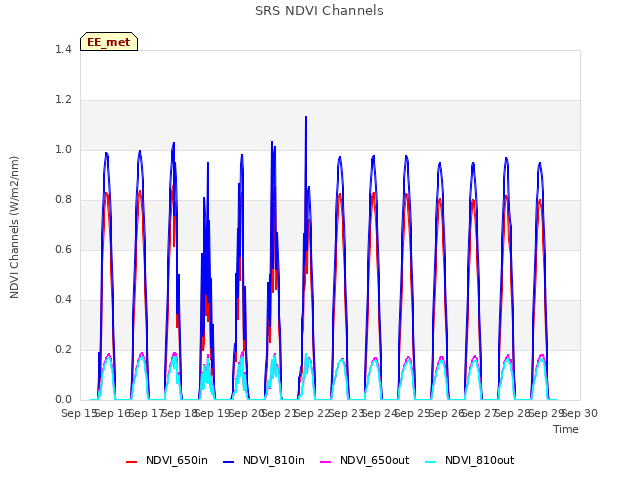Click the Sep 30 x-axis tick label

[x=580, y=413]
